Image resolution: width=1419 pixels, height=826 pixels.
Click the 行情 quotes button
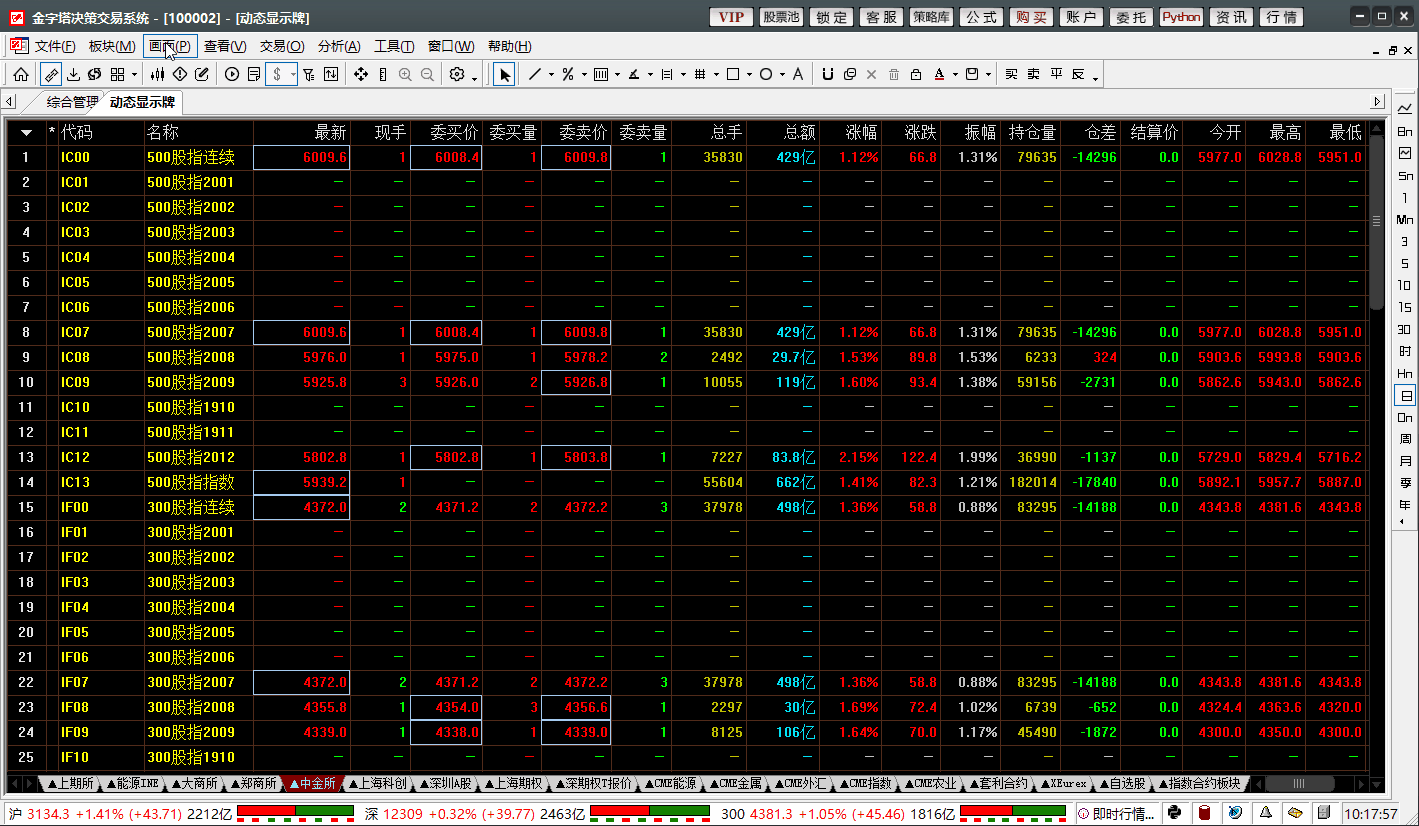tap(1281, 17)
